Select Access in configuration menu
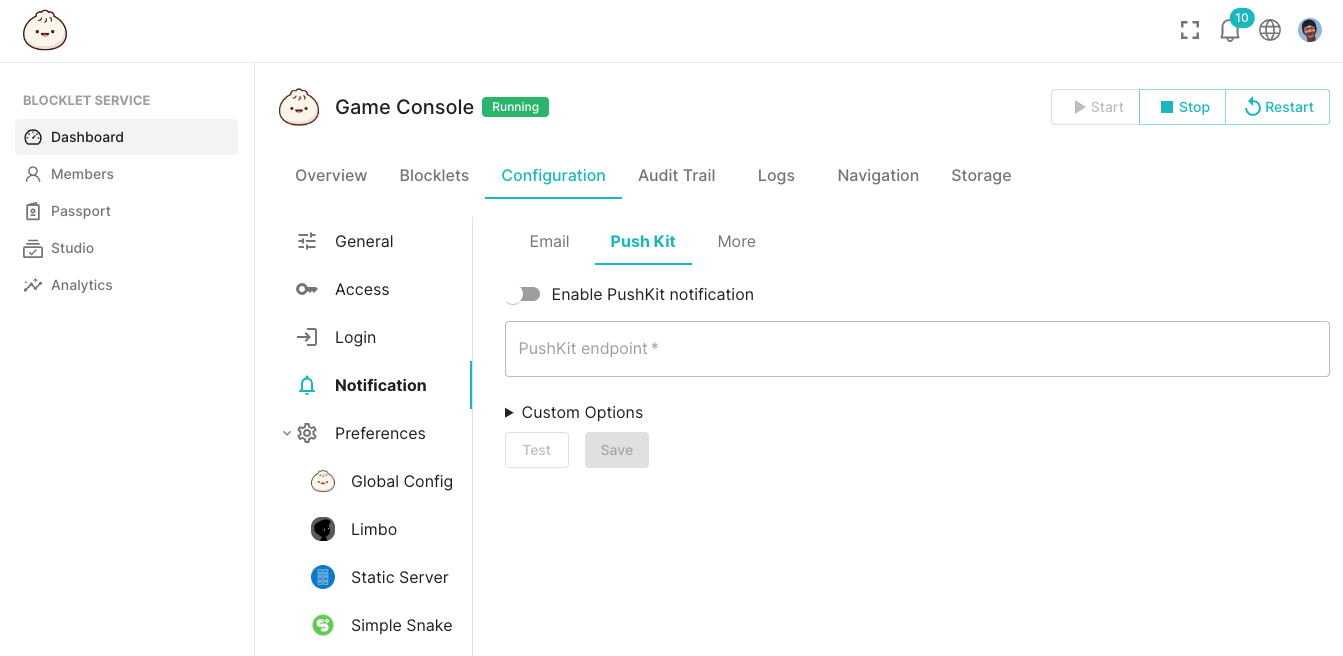Screen dimensions: 1343x656 (x=361, y=289)
